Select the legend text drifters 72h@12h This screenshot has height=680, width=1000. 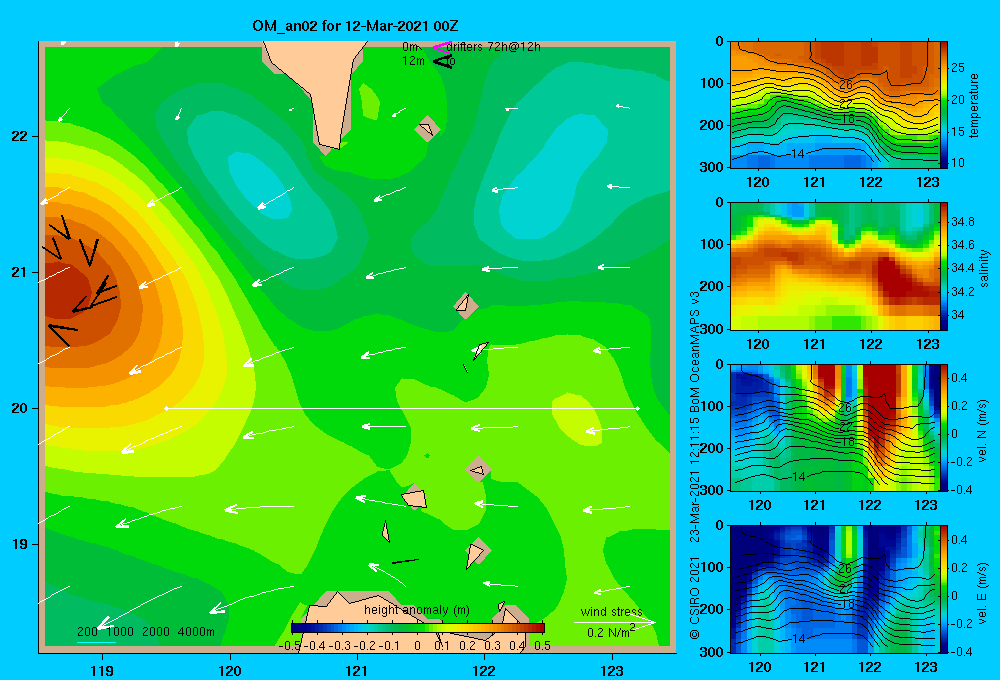(494, 47)
